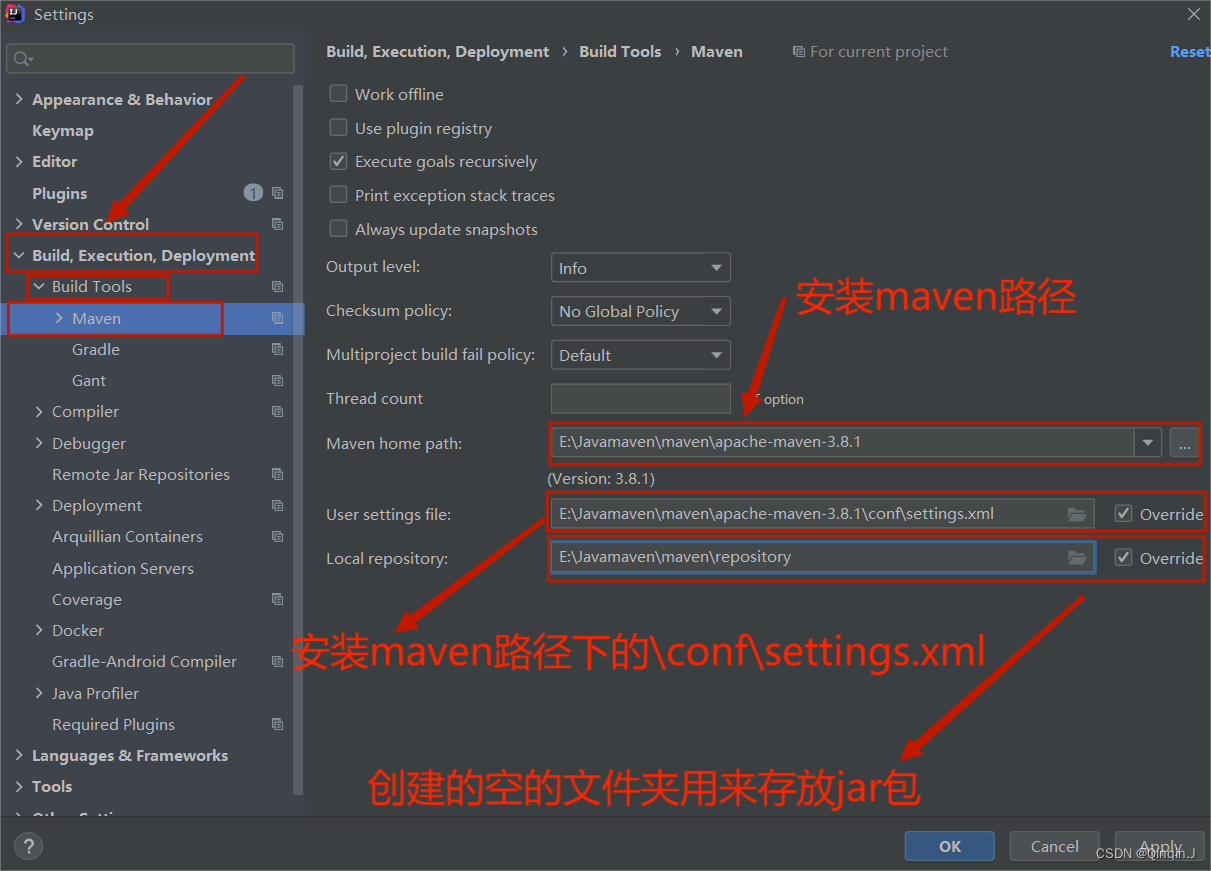Click the project-level icon beside Plugins
This screenshot has height=871, width=1211.
(x=277, y=193)
